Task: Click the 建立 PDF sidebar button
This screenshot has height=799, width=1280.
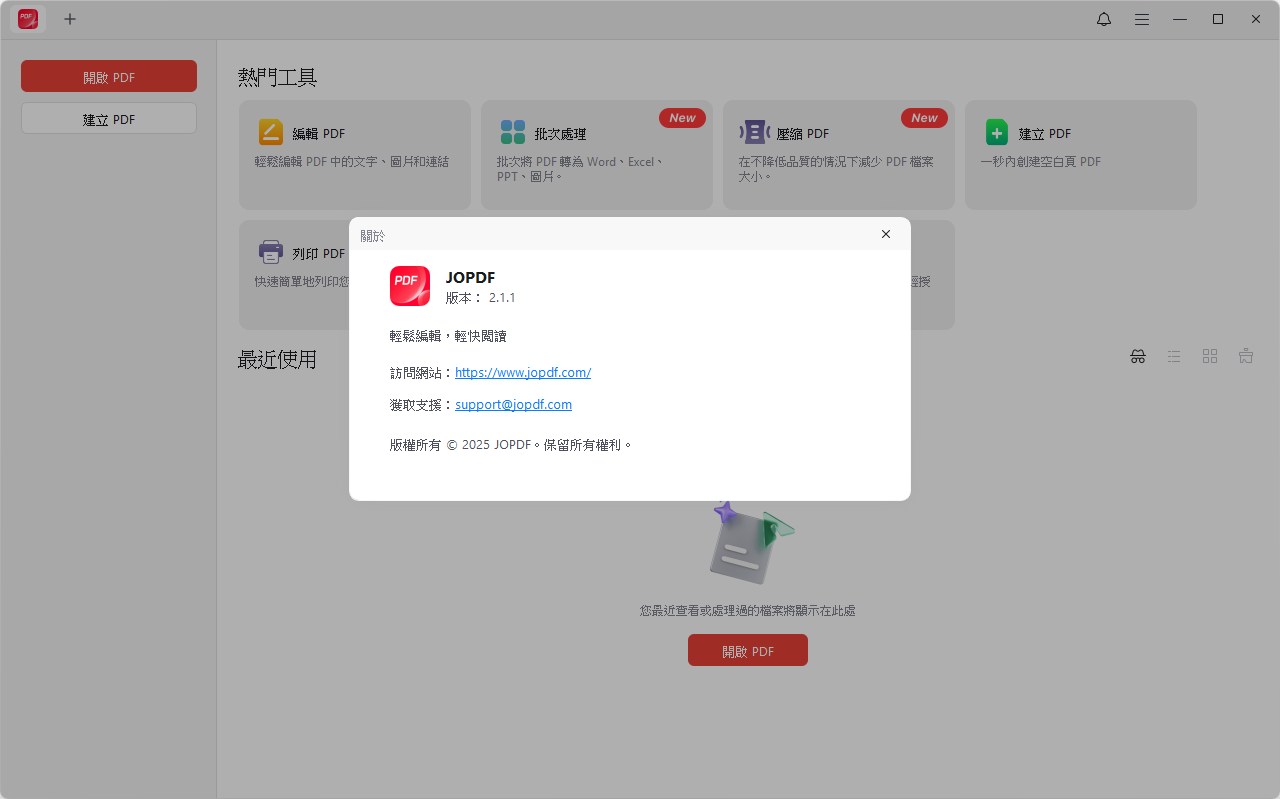Action: coord(109,118)
